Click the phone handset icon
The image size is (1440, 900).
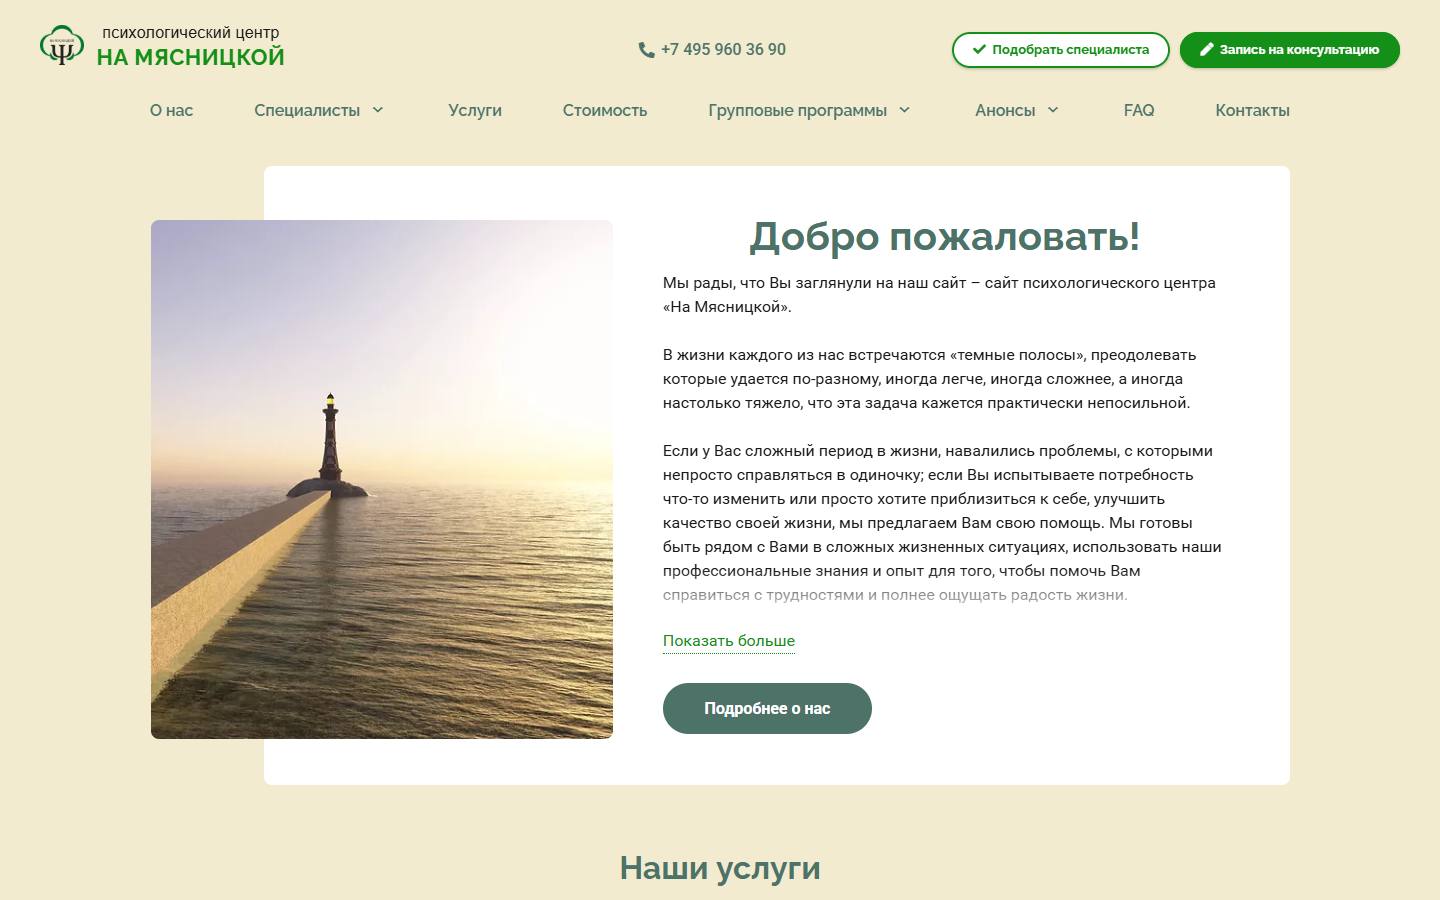click(x=647, y=50)
